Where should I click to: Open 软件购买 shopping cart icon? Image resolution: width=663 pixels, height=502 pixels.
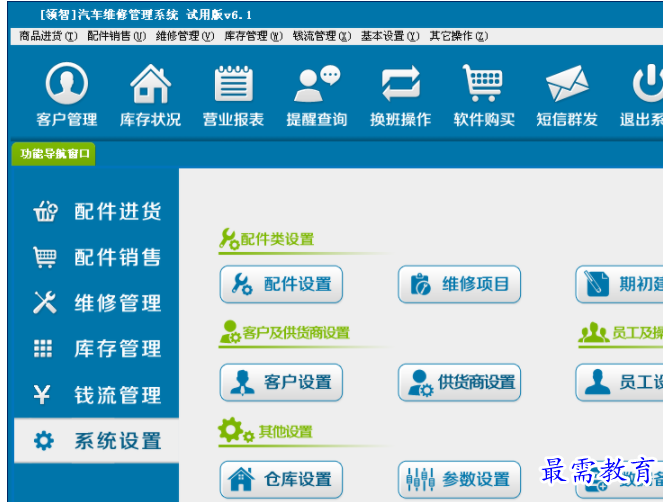click(484, 94)
